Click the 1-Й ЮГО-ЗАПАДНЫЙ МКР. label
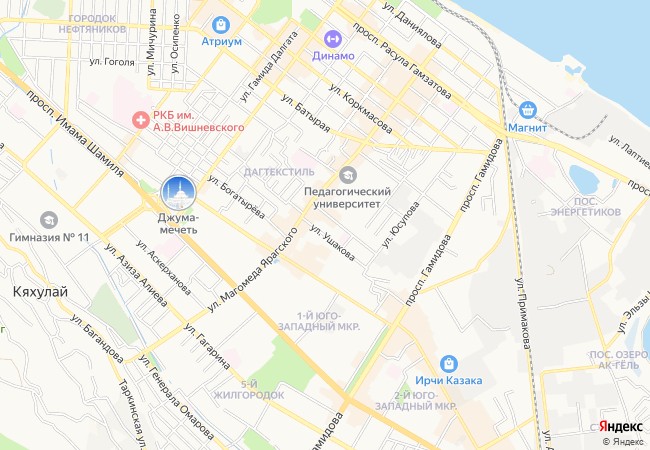The width and height of the screenshot is (650, 450). (319, 322)
